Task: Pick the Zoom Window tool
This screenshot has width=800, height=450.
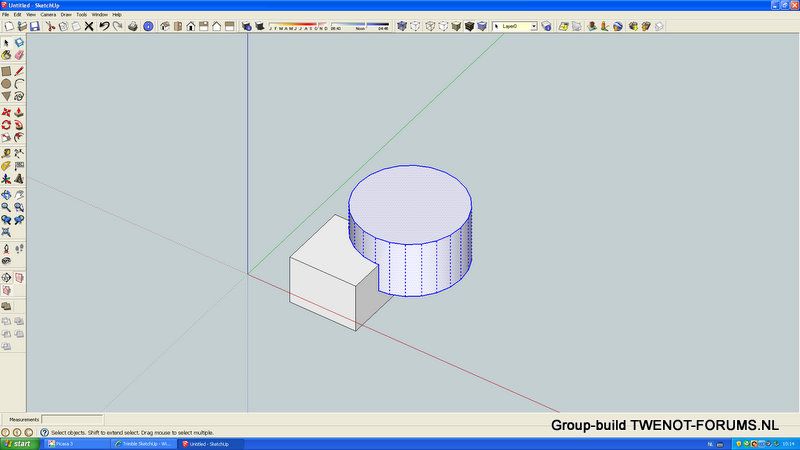Action: click(x=19, y=207)
